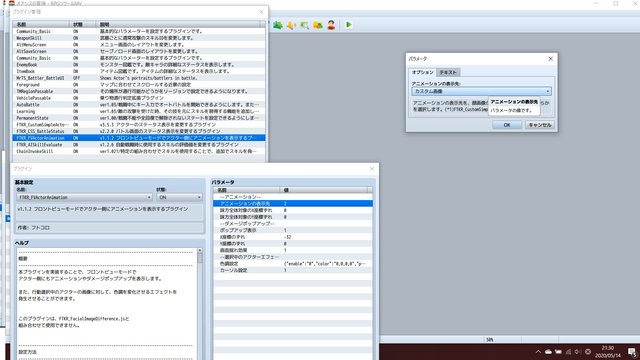640x360 pixels.
Task: Switch to the テキスト tab
Action: point(448,72)
